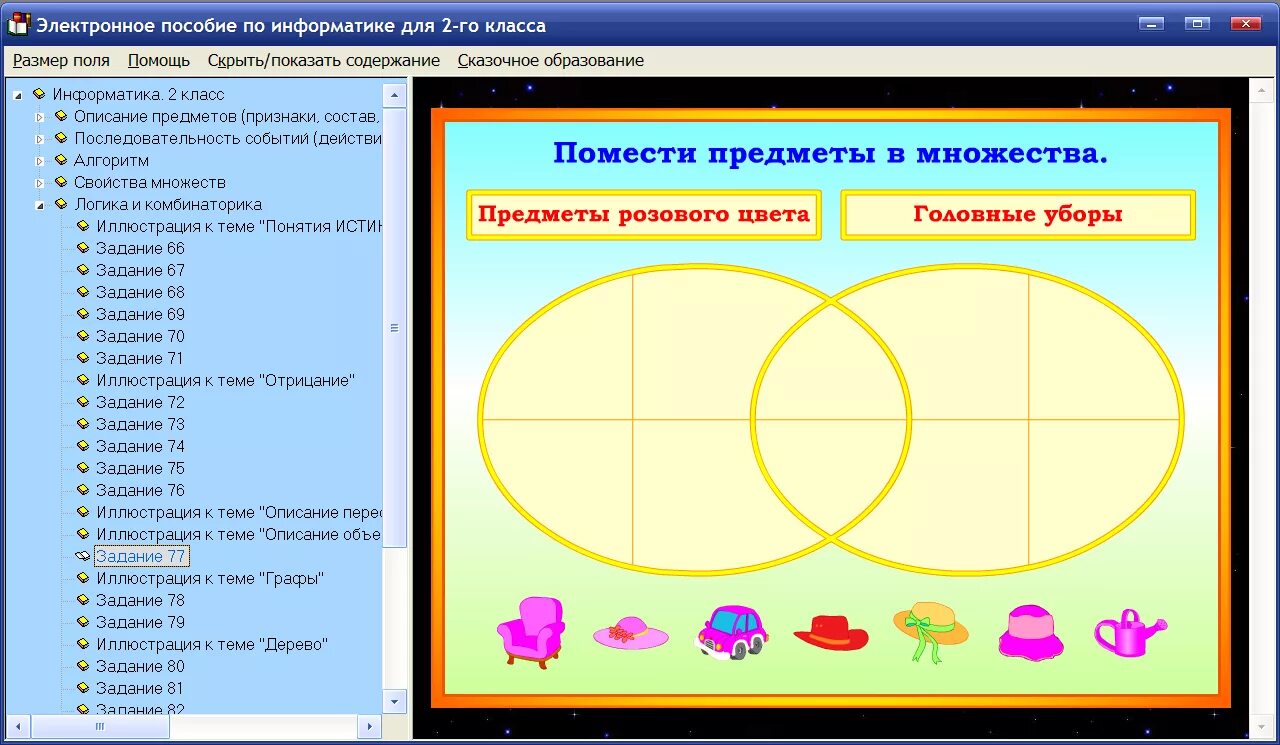Click the Предметы розового цвета set label

643,214
